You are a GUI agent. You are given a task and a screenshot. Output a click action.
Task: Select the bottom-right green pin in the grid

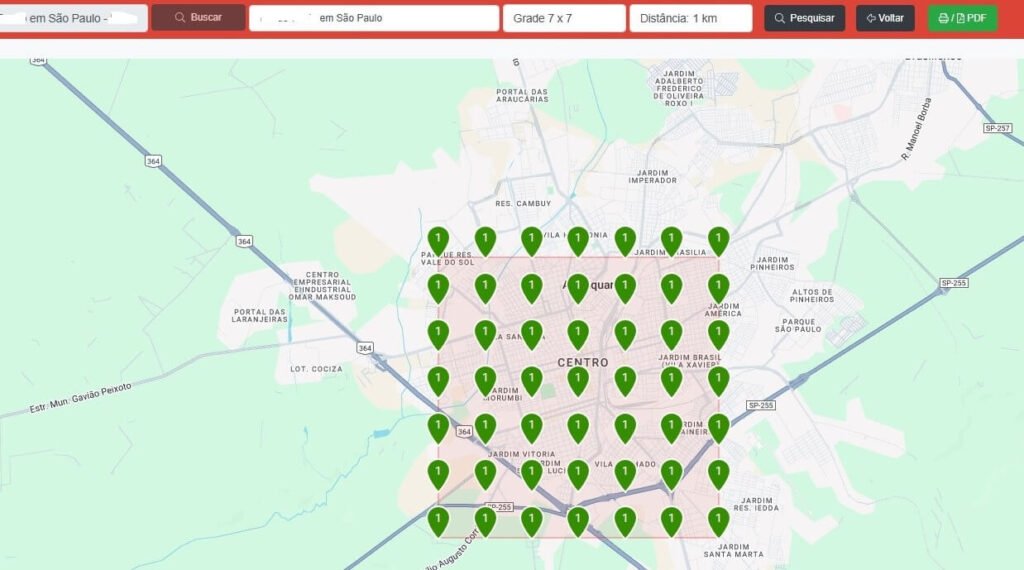coord(718,521)
